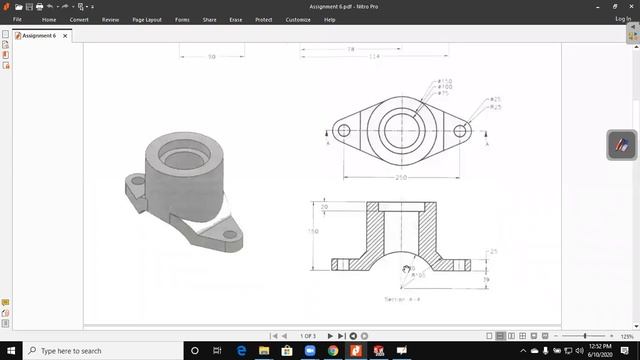Click the Redo arrow icon
640x360 pixels.
[x=65, y=6]
